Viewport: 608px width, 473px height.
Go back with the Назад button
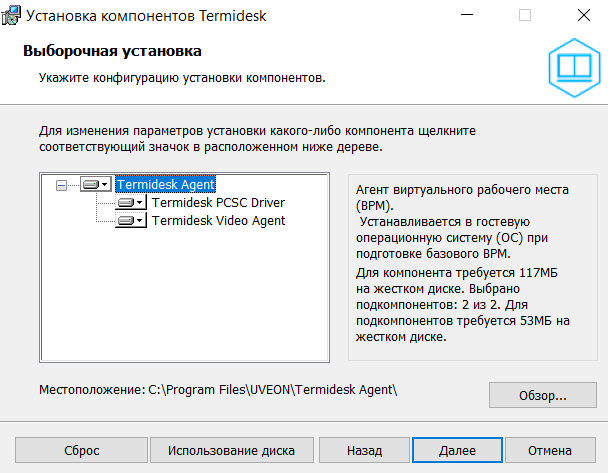coord(364,450)
